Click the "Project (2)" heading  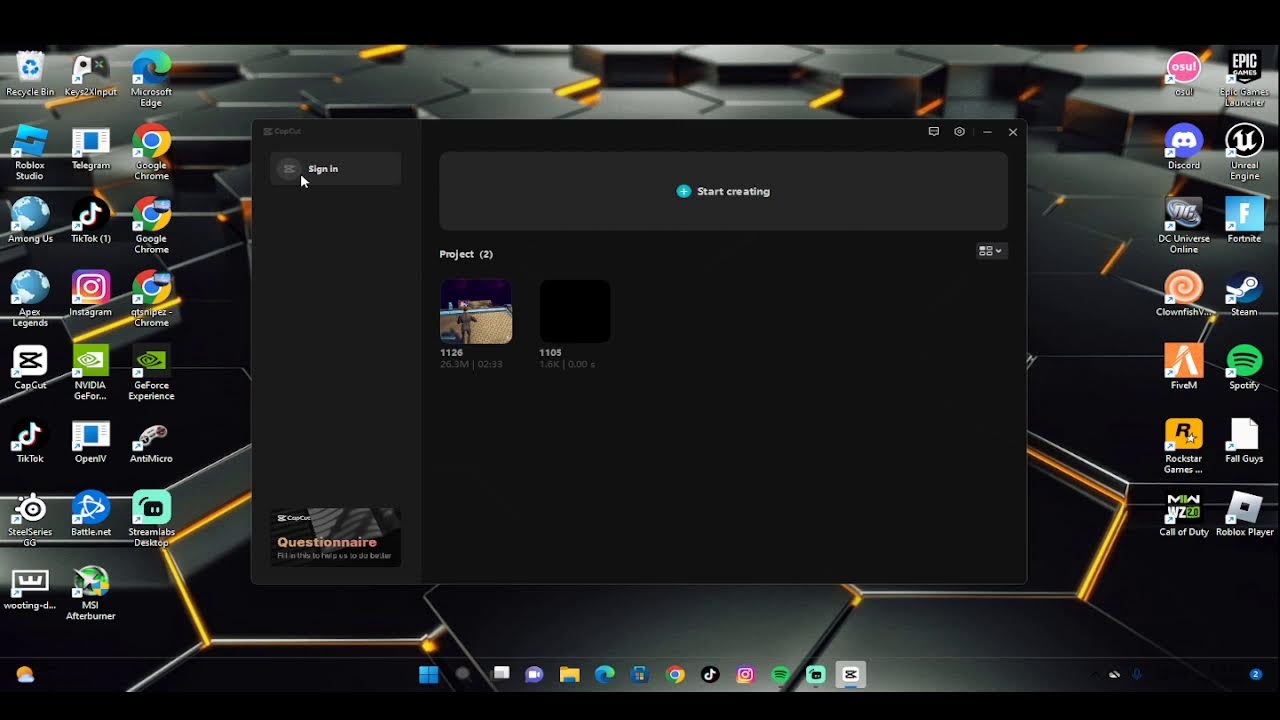466,254
